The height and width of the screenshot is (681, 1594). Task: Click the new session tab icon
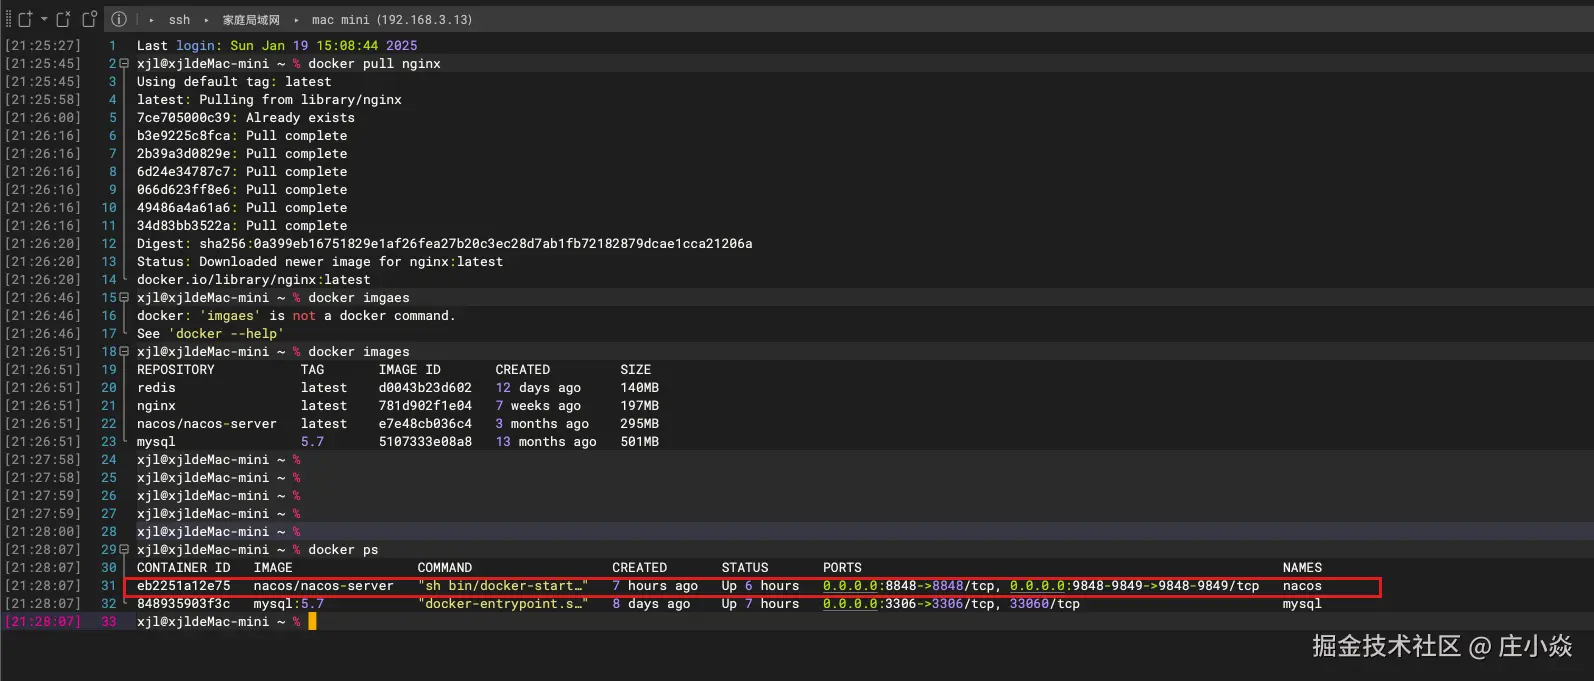[x=25, y=19]
